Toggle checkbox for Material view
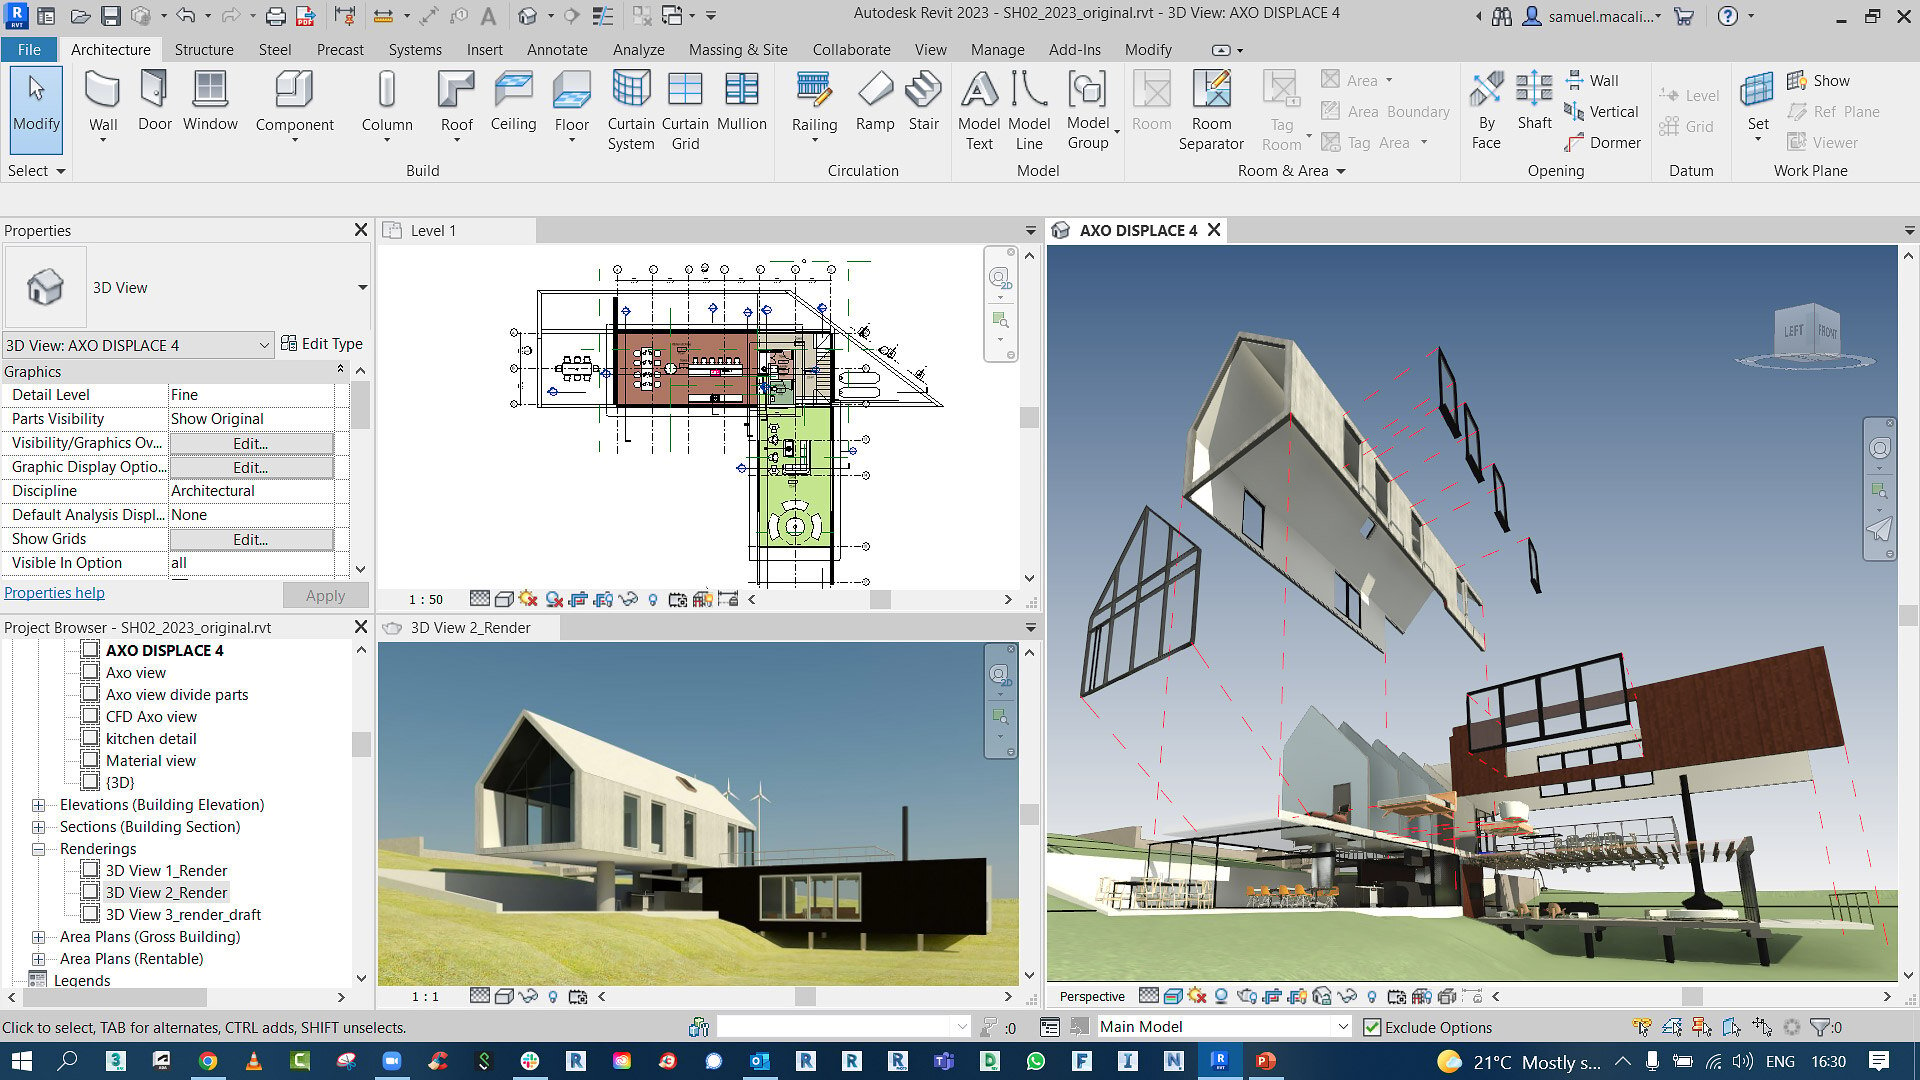 [x=90, y=760]
